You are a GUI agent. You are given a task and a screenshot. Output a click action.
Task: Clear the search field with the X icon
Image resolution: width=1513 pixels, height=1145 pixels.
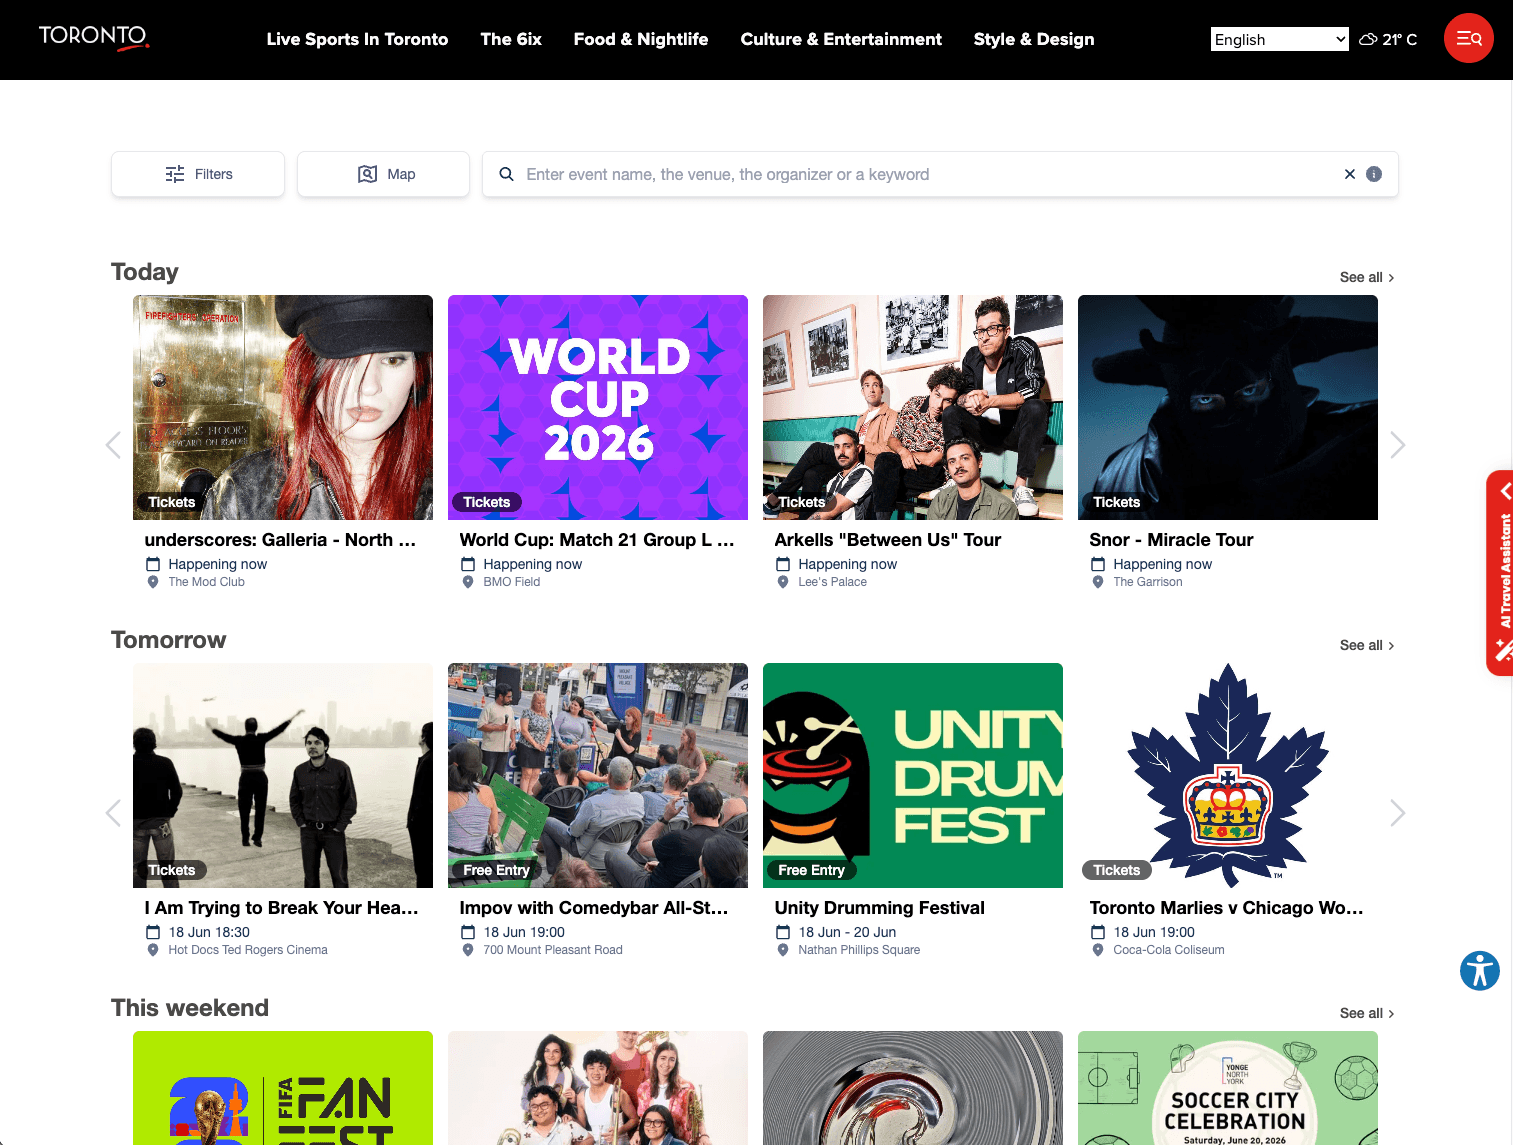point(1349,174)
